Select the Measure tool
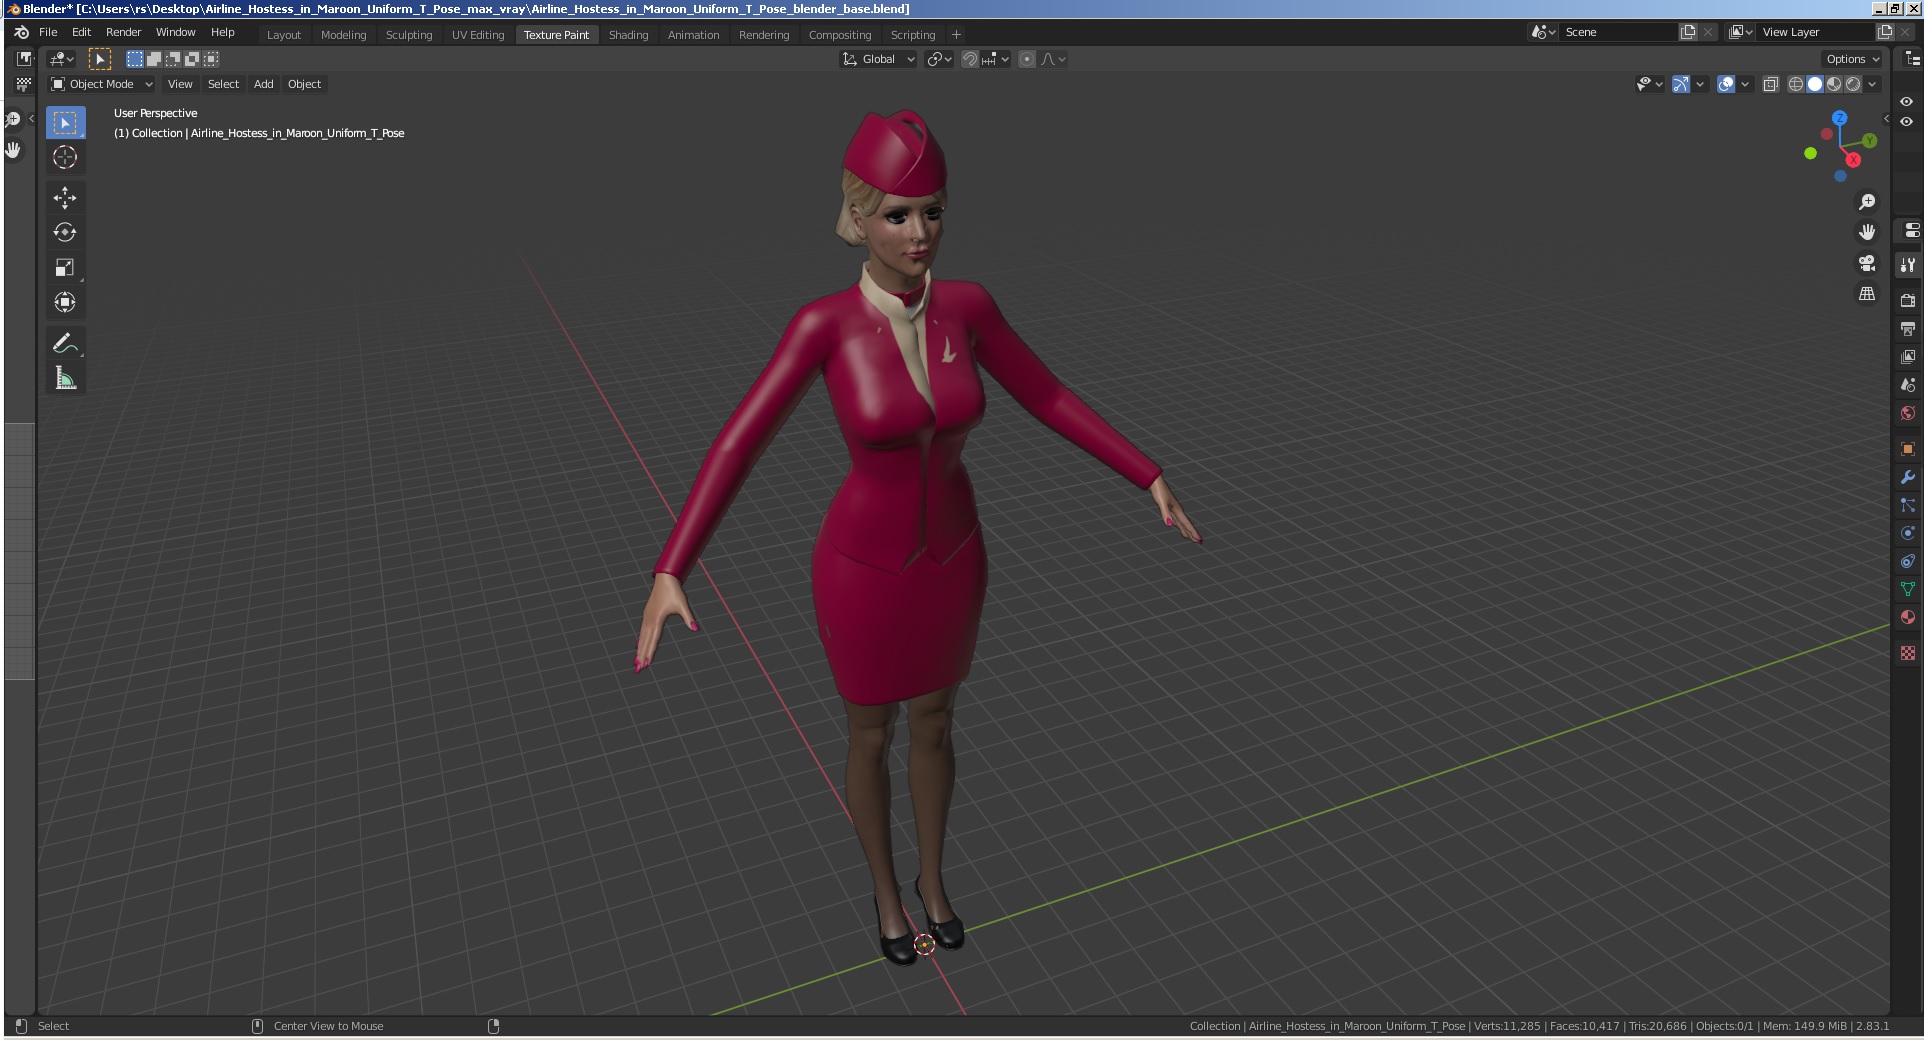1924x1040 pixels. click(65, 378)
